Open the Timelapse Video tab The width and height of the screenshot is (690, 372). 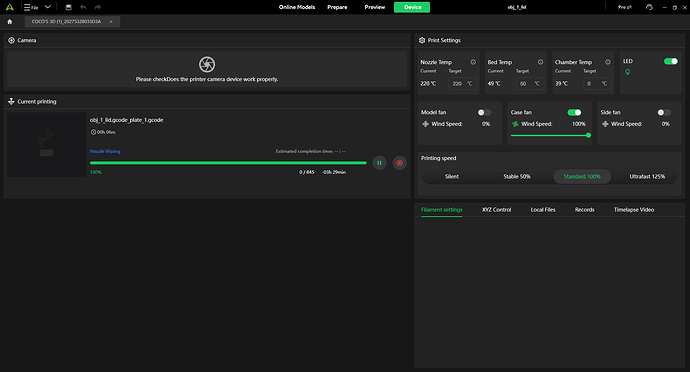coord(634,210)
